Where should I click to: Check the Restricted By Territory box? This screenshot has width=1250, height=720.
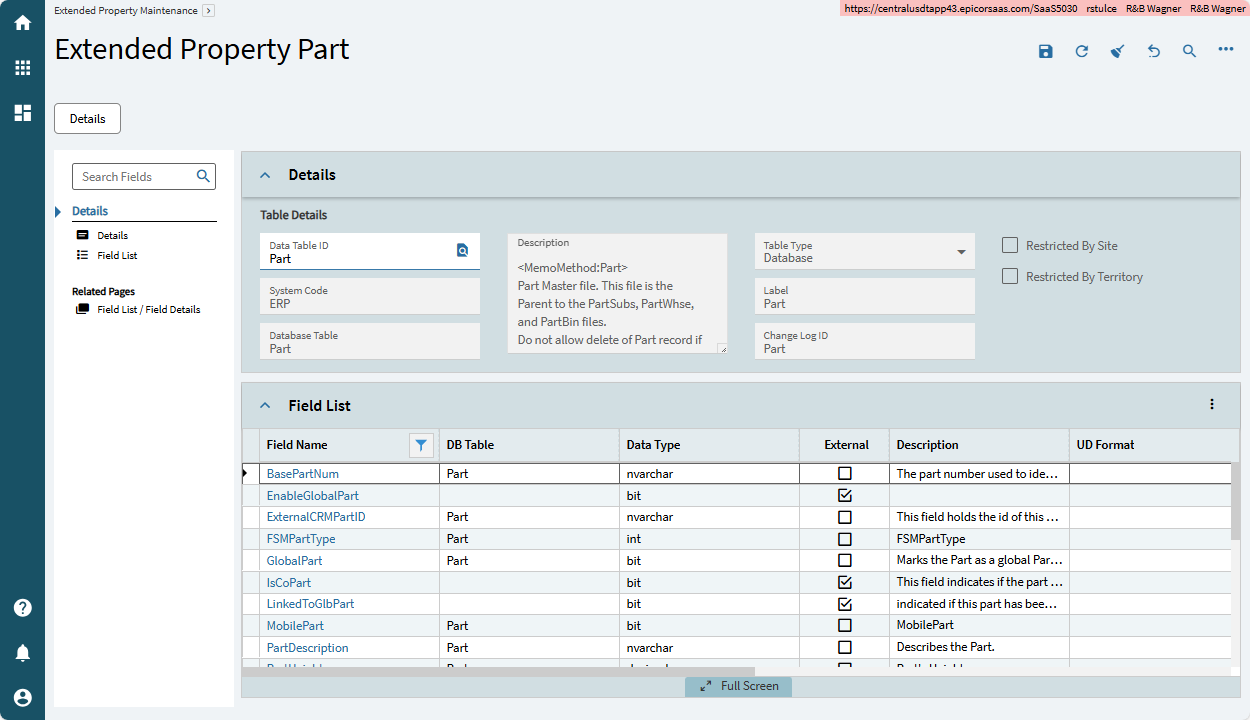pos(1010,276)
